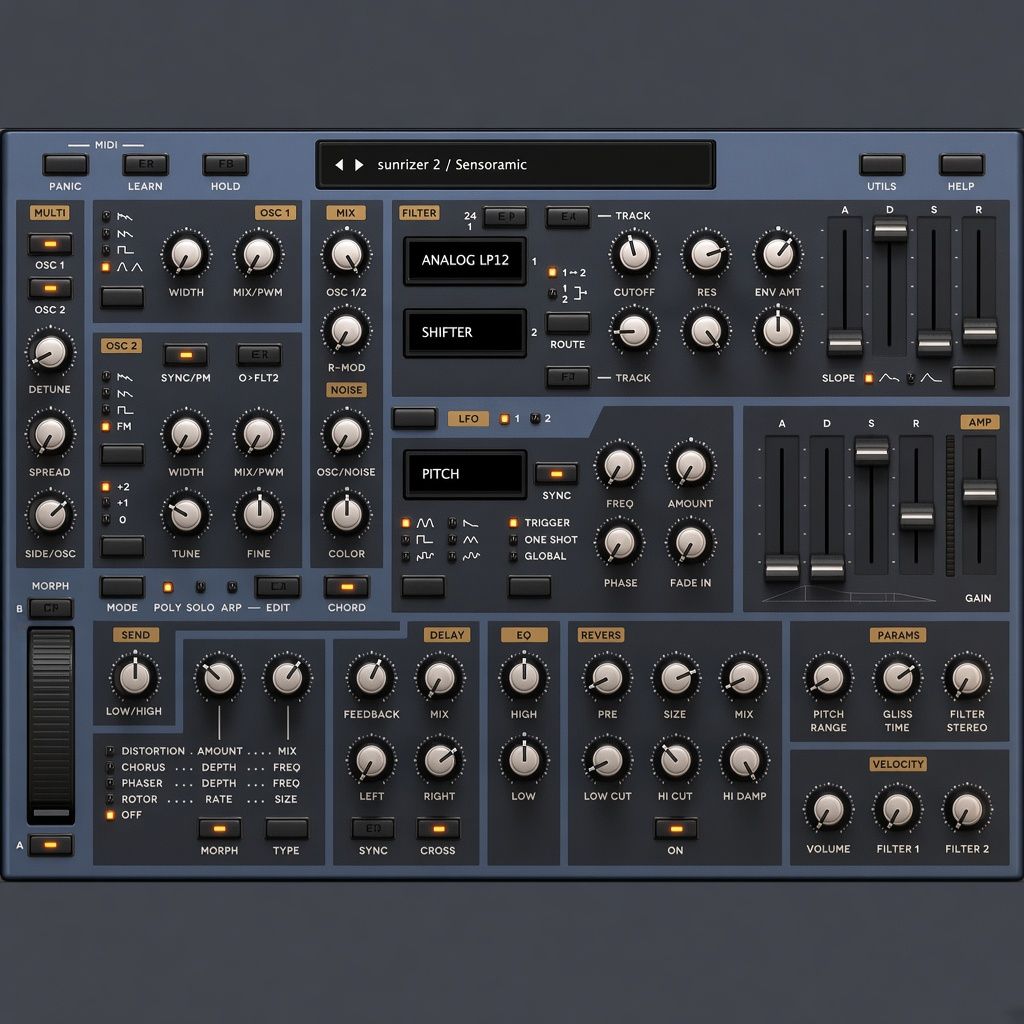Click the MORPH wheel control
Screen dimensions: 1024x1024
tap(51, 725)
